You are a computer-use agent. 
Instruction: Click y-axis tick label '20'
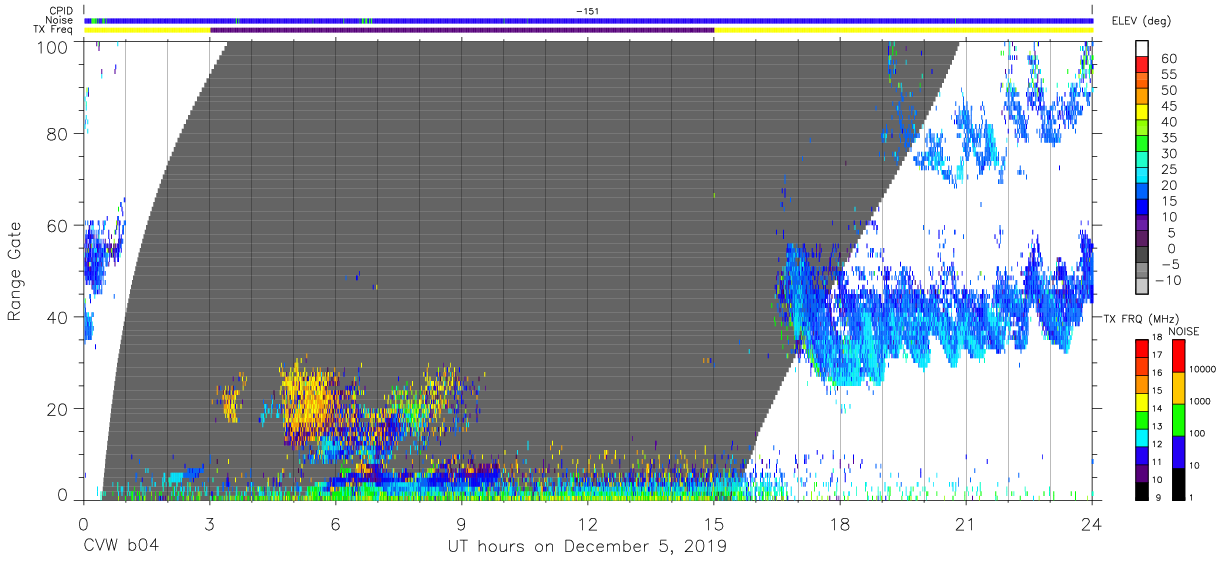(x=57, y=408)
